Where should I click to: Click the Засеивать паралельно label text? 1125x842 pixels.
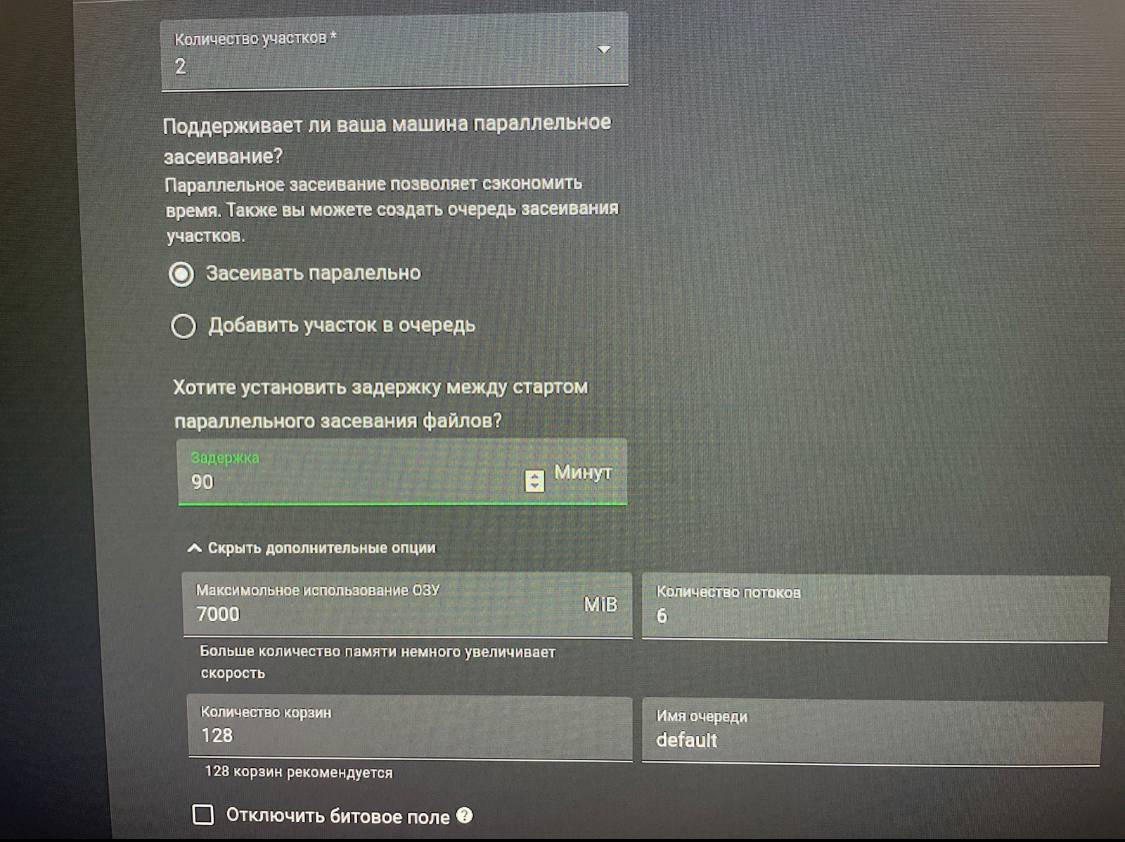[314, 273]
